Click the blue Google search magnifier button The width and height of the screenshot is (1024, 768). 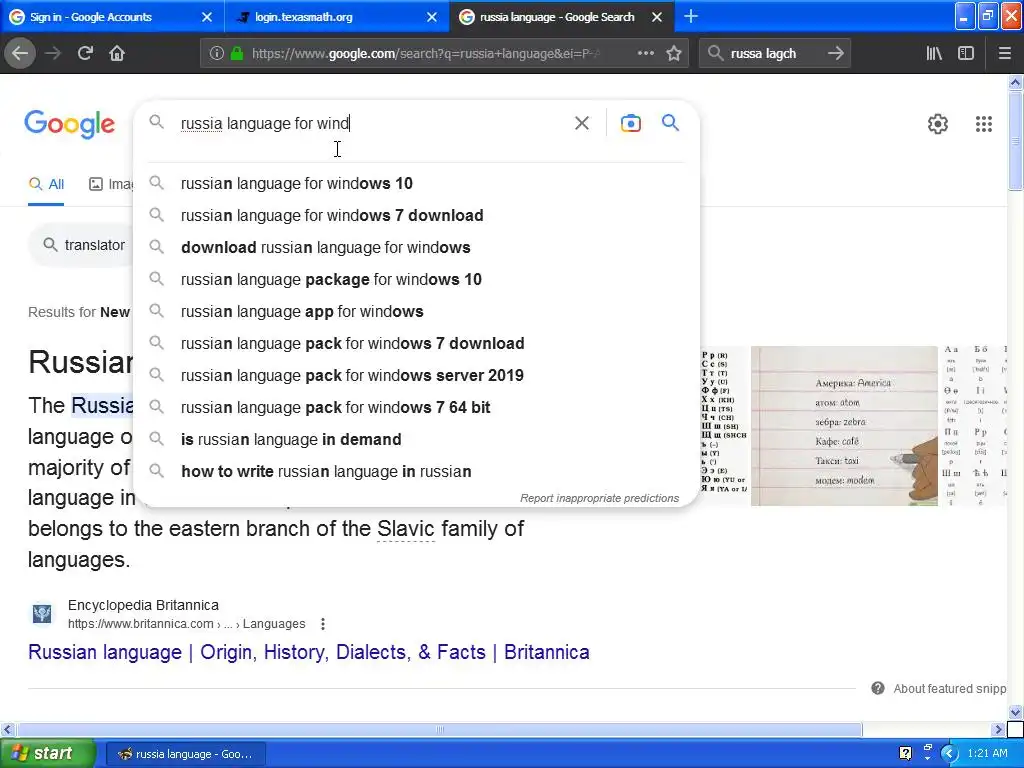(670, 122)
